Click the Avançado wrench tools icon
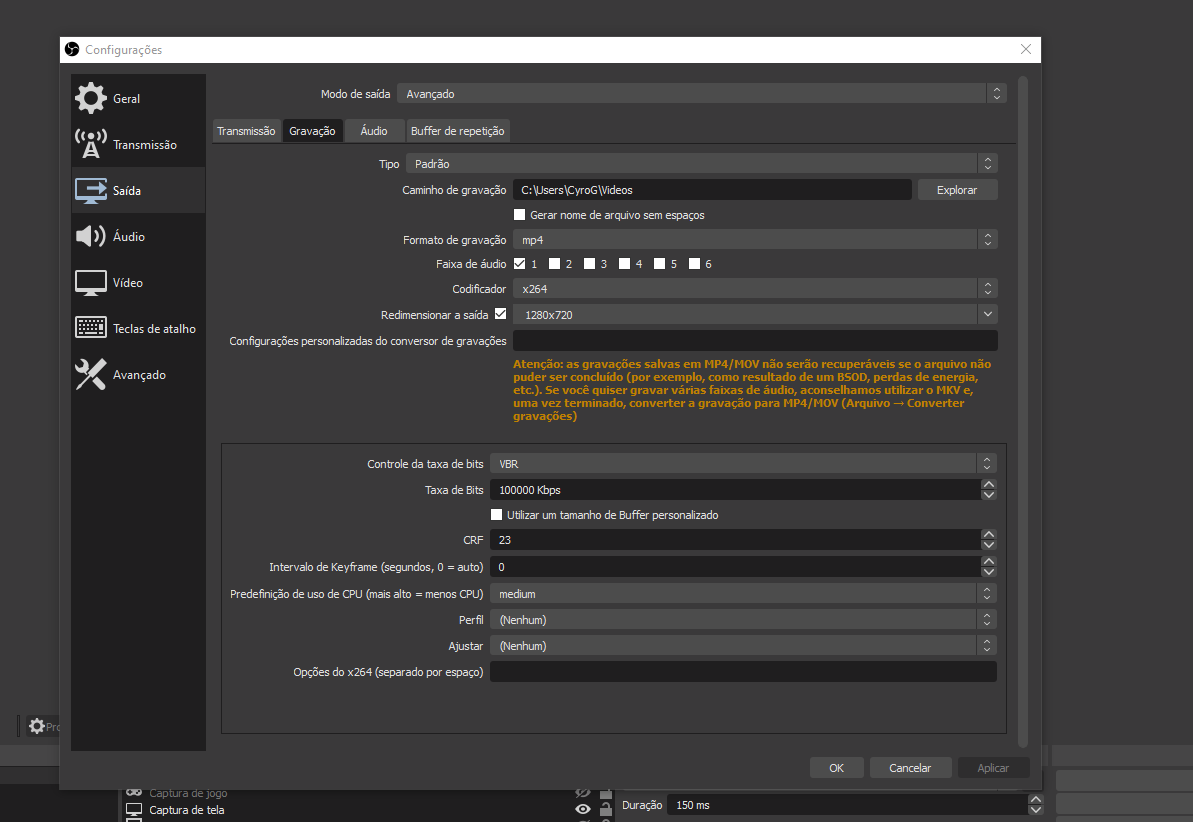 [91, 374]
